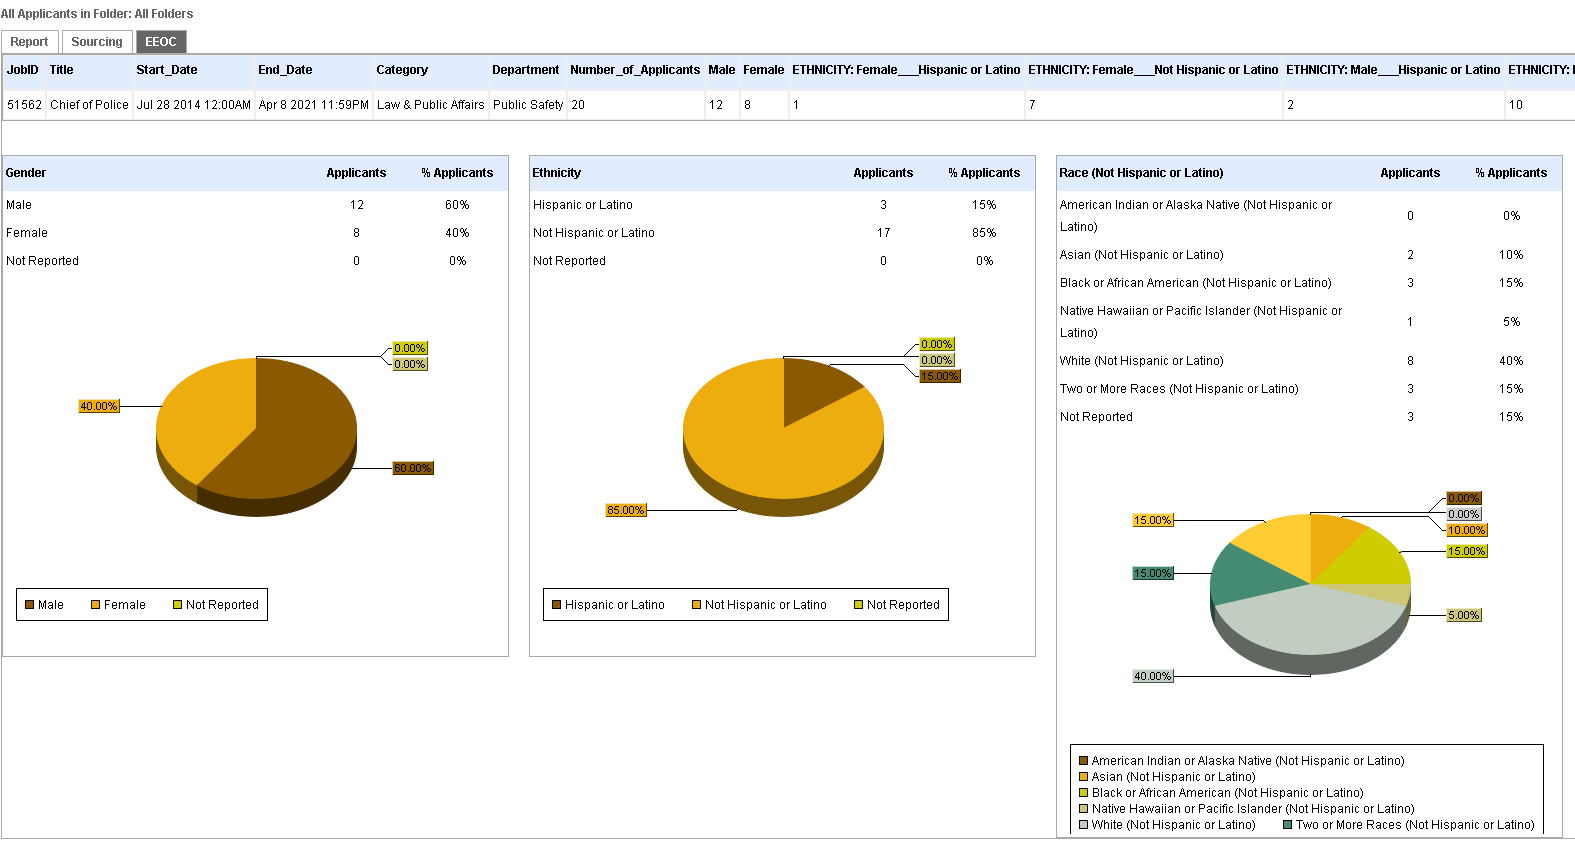Viewport: 1575px width, 856px height.
Task: Click the Hispanic or Latino row in Ethnicity table
Action: pos(782,205)
